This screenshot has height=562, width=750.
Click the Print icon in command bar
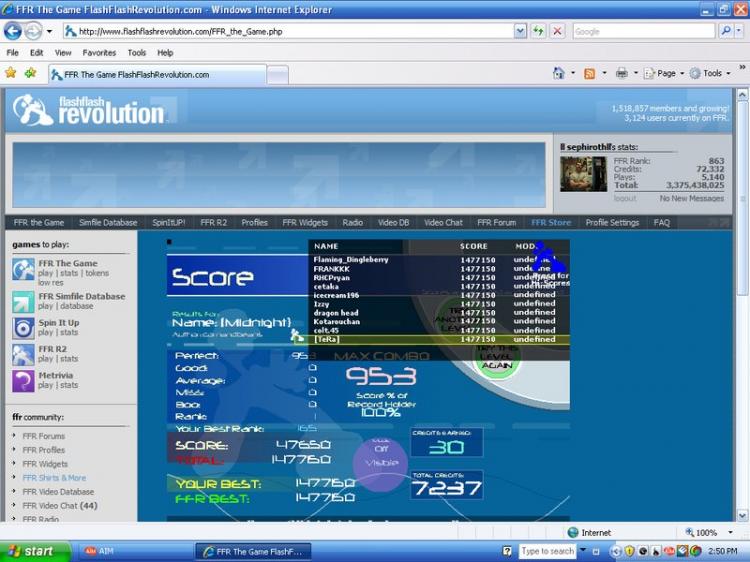(621, 73)
